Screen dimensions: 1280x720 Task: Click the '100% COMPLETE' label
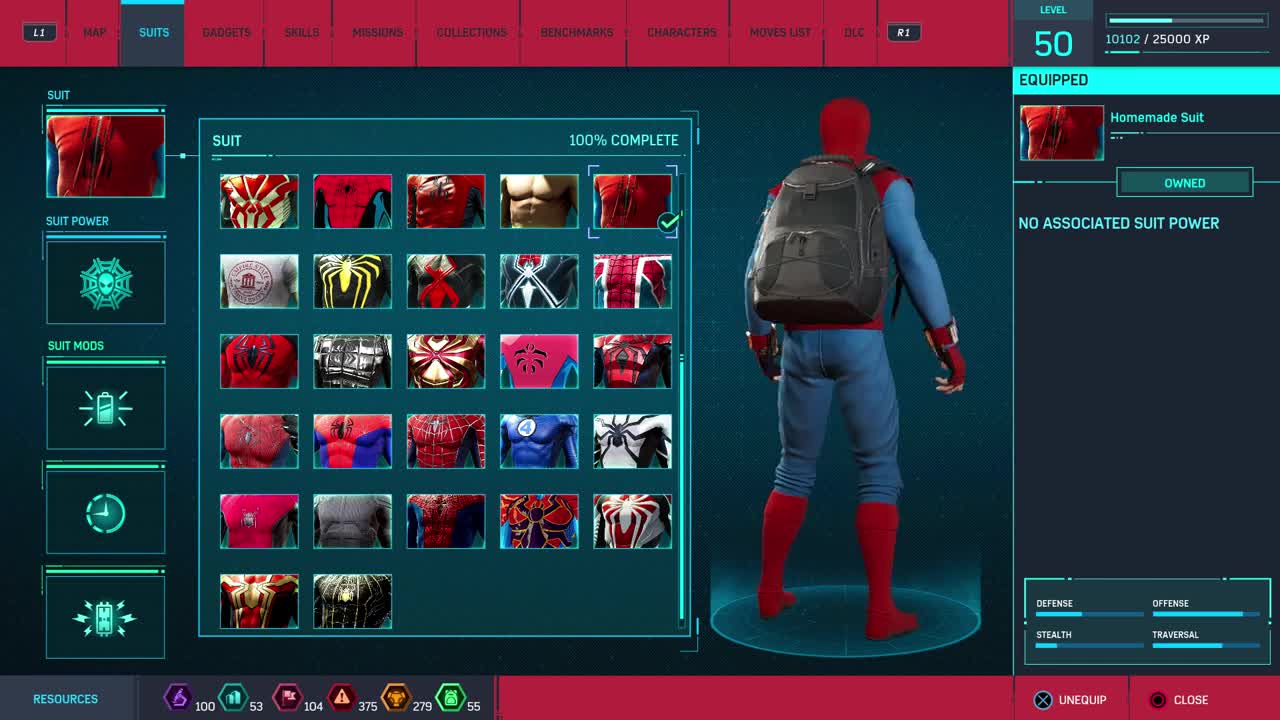[623, 141]
